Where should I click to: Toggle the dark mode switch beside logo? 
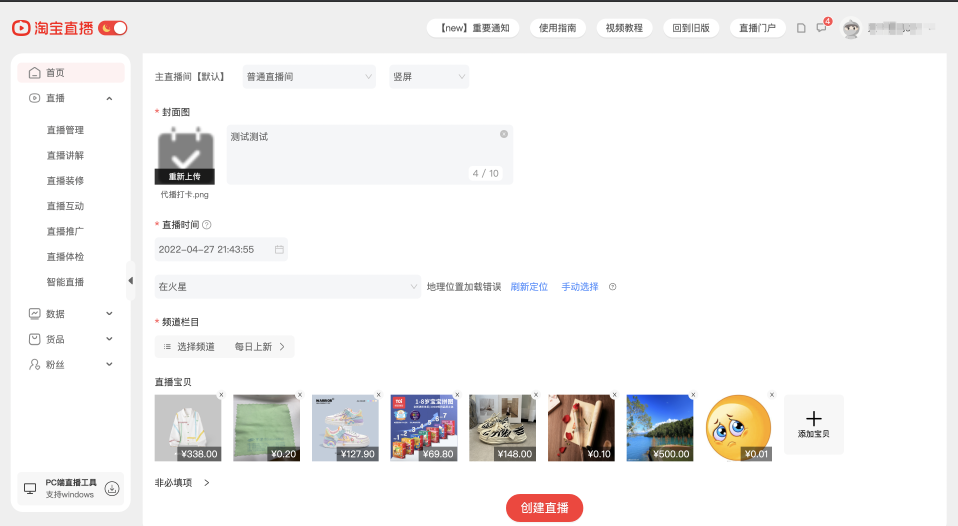click(113, 28)
